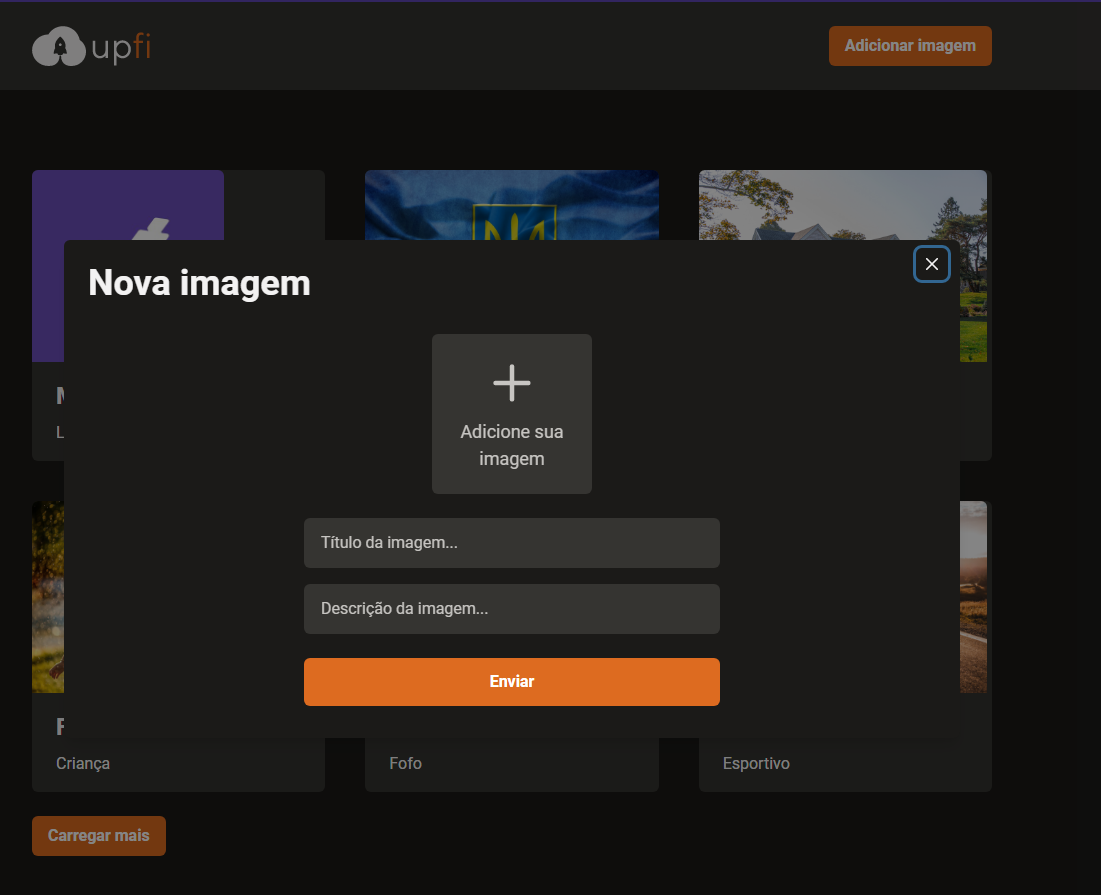Focus the Título da imagem field
Image resolution: width=1101 pixels, height=895 pixels.
tap(512, 543)
